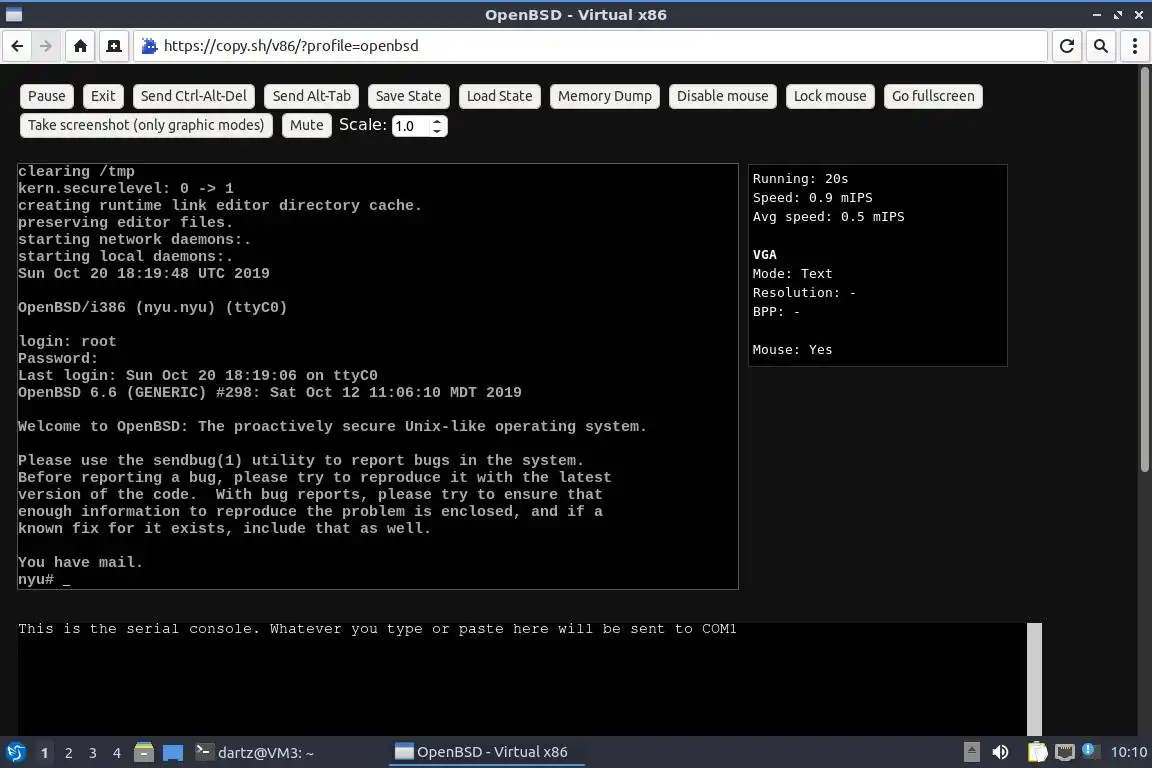
Task: Open the volume speaker icon in tray
Action: point(1000,752)
